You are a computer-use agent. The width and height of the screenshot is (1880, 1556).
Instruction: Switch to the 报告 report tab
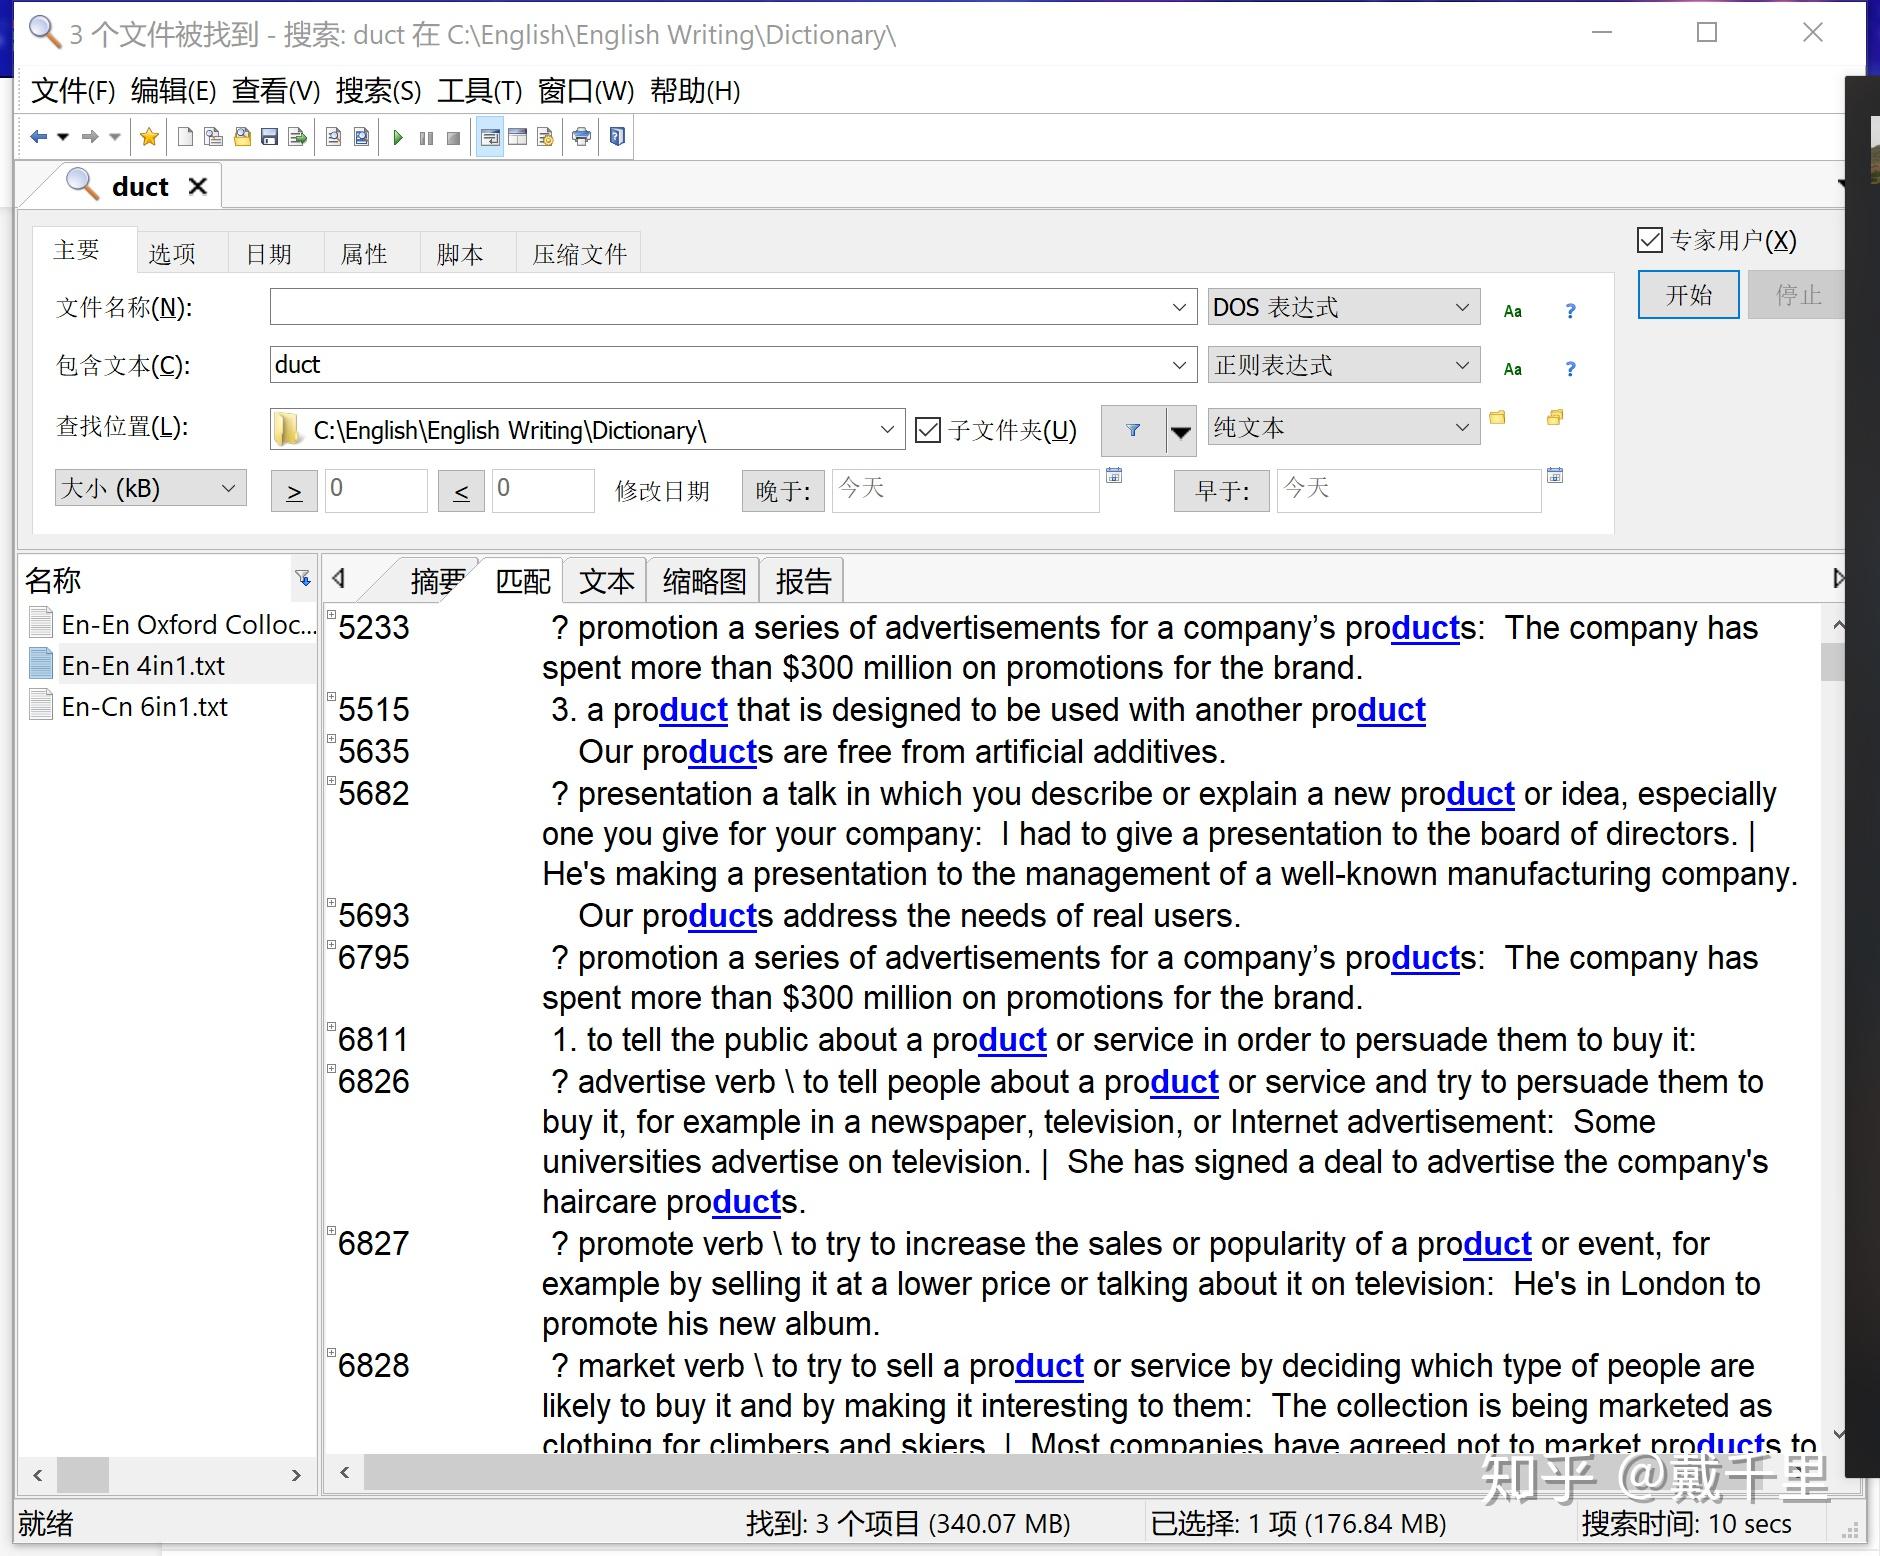(x=803, y=581)
